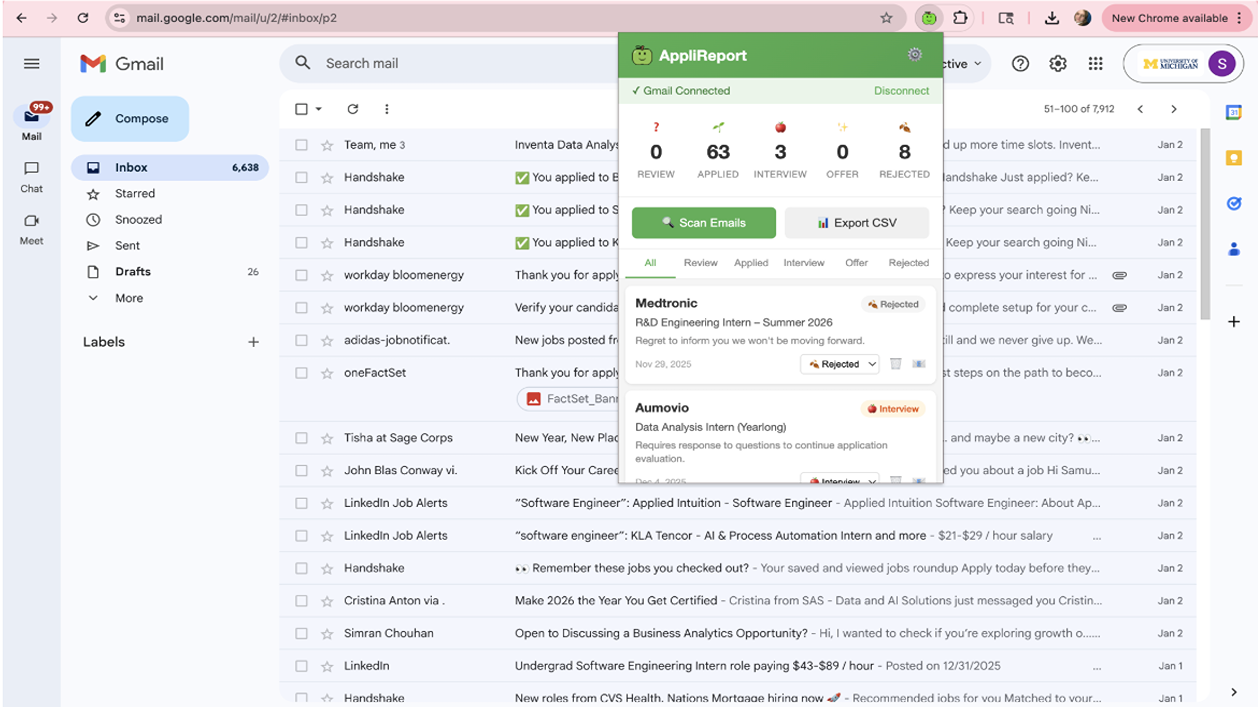Open the Active status dropdown
This screenshot has height=707, width=1259.
click(962, 64)
